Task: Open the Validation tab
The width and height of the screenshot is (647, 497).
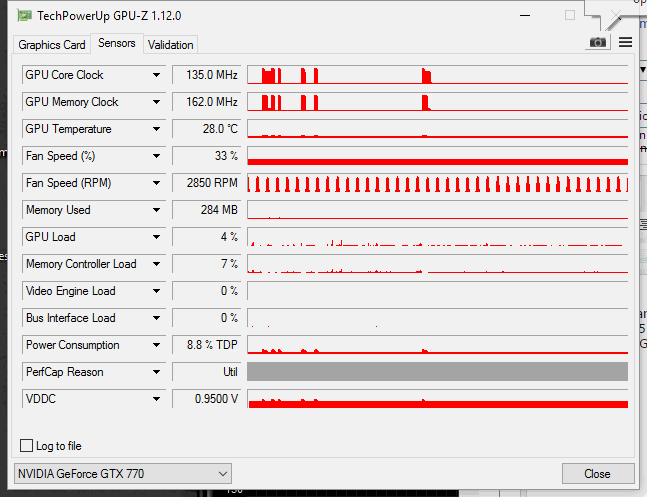Action: tap(170, 45)
